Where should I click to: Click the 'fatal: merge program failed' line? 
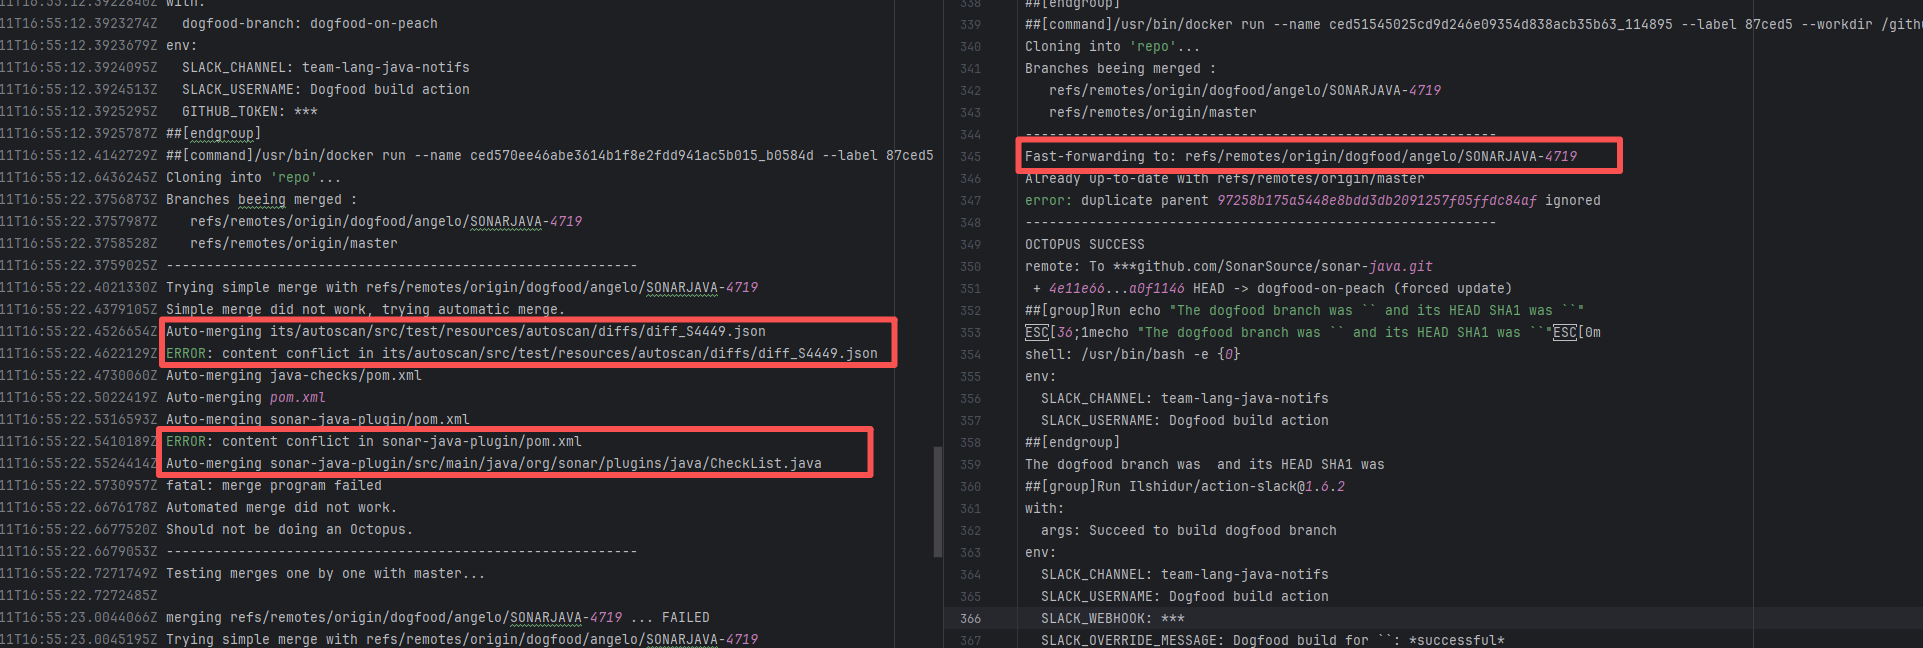tap(273, 486)
